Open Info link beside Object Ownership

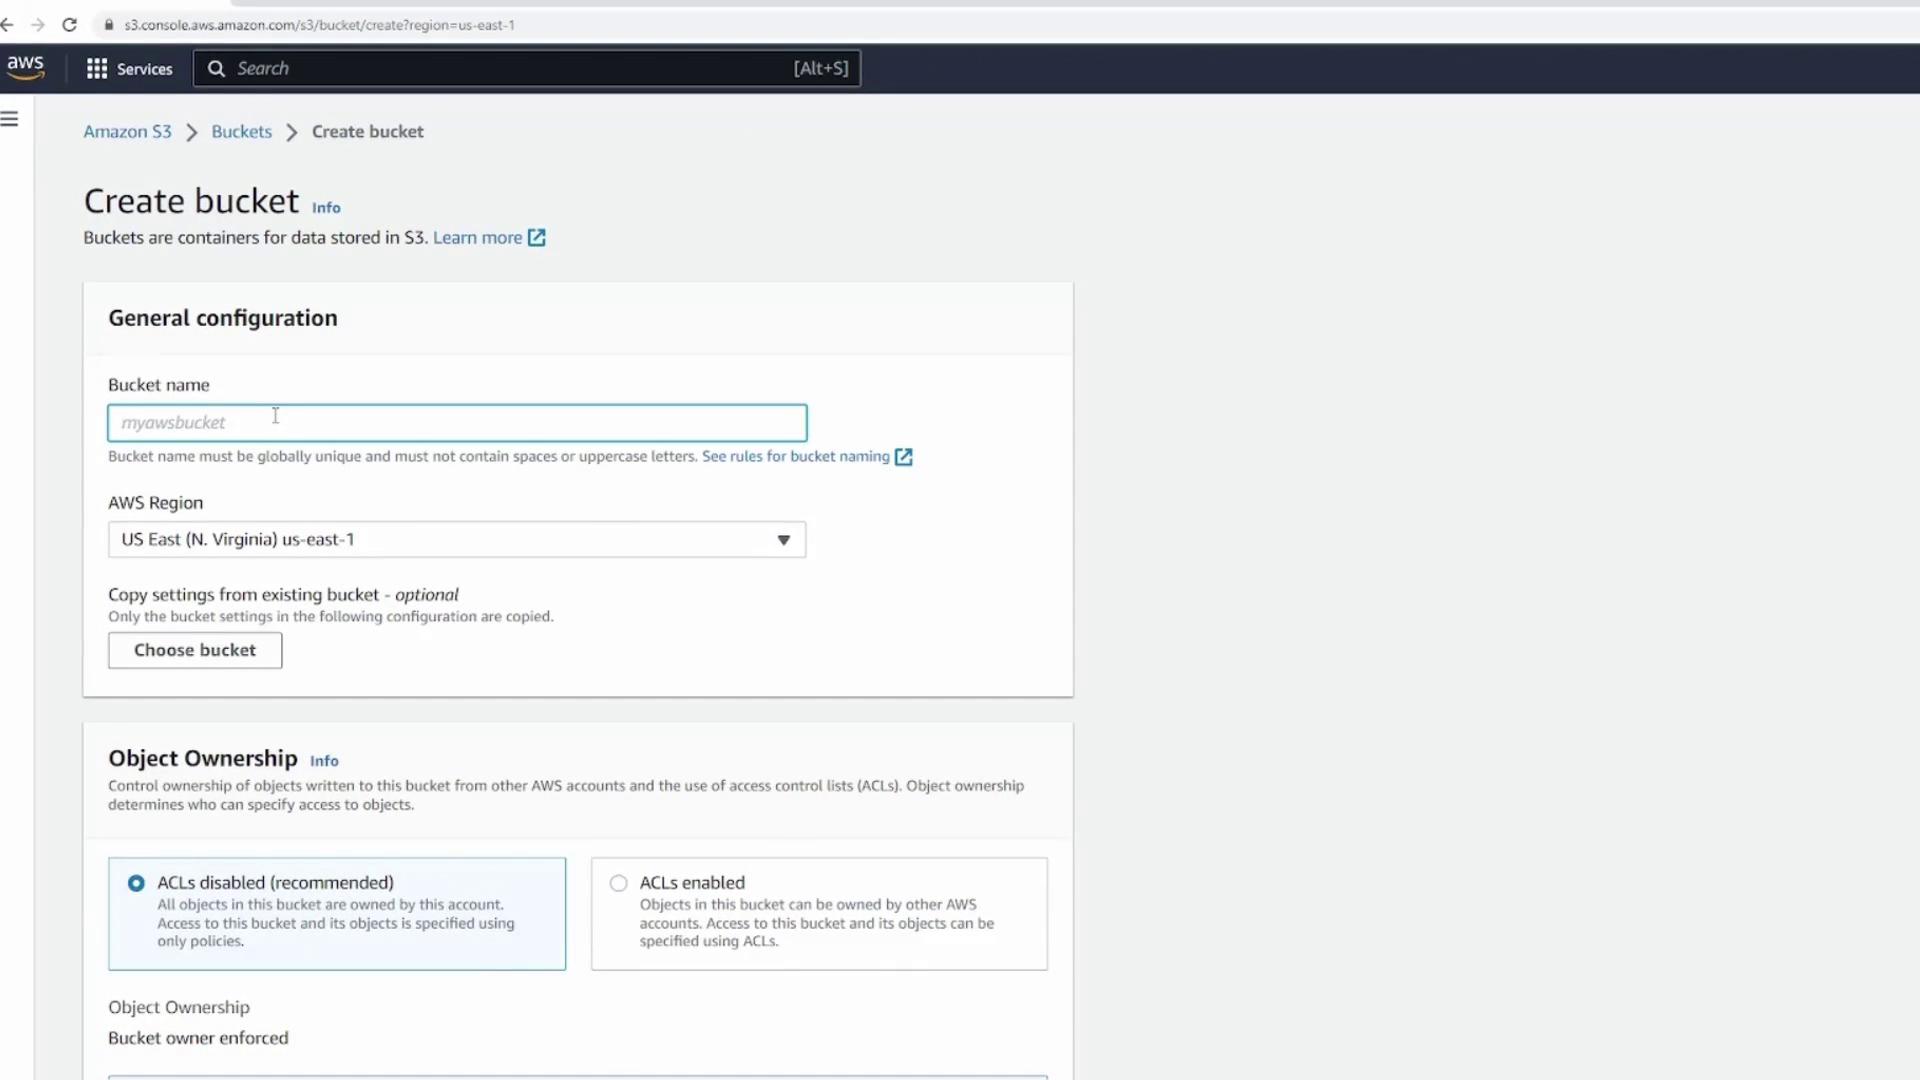tap(324, 761)
